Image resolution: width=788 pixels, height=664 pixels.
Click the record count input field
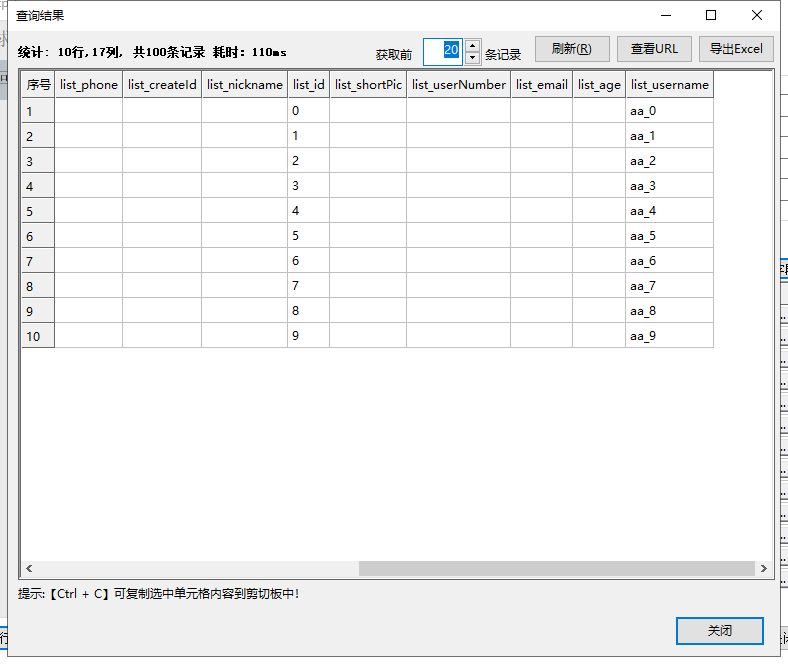443,51
